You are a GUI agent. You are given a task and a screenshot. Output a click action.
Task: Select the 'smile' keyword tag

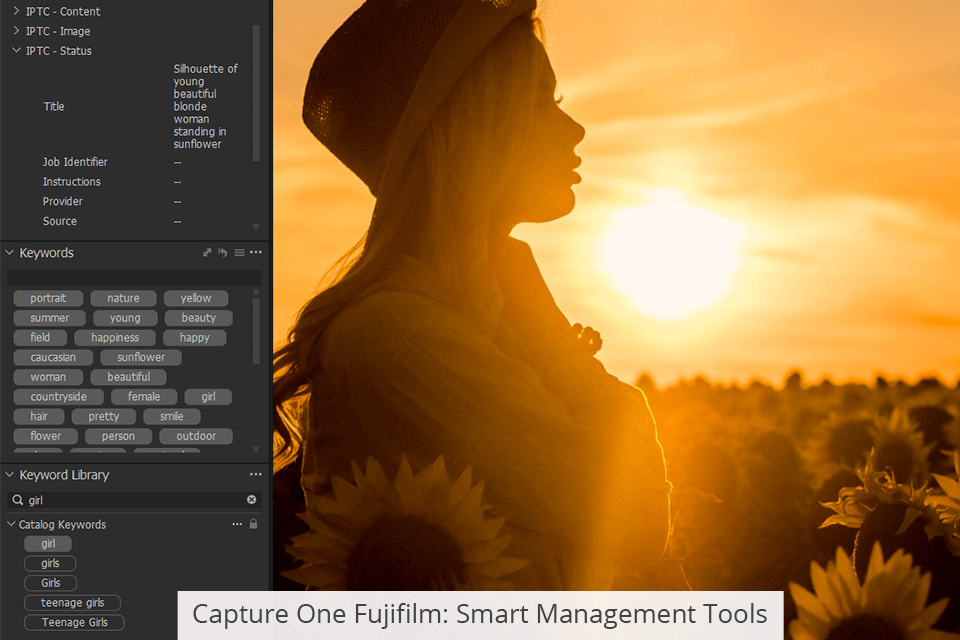point(172,416)
